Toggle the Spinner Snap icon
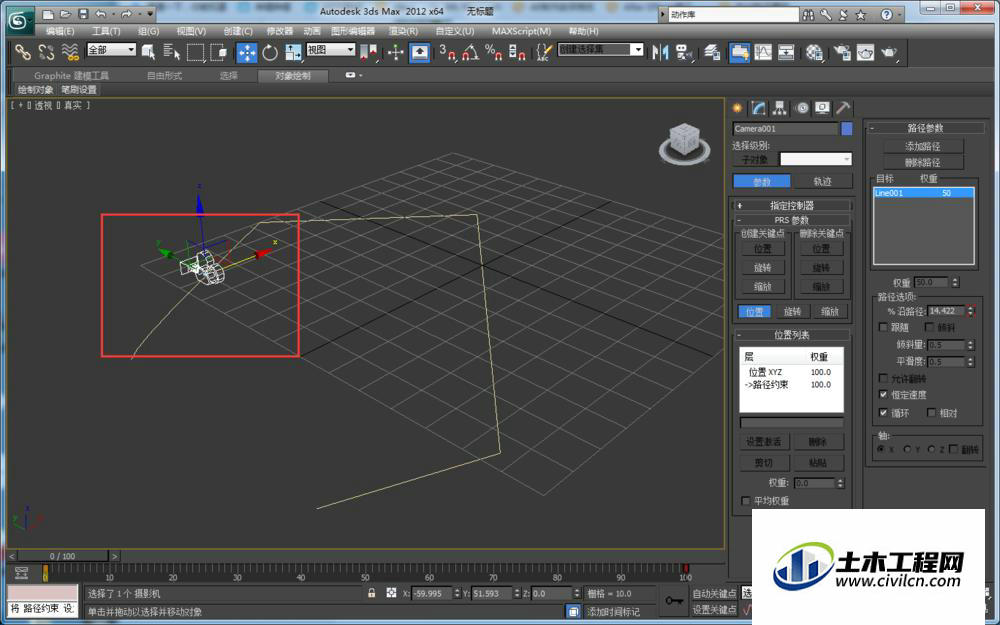1000x625 pixels. tap(517, 52)
